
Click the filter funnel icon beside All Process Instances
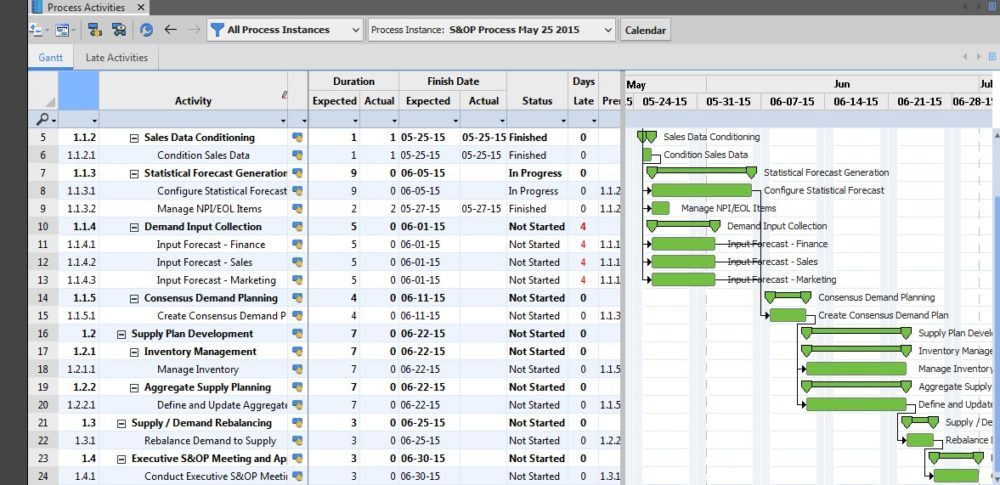coord(216,30)
